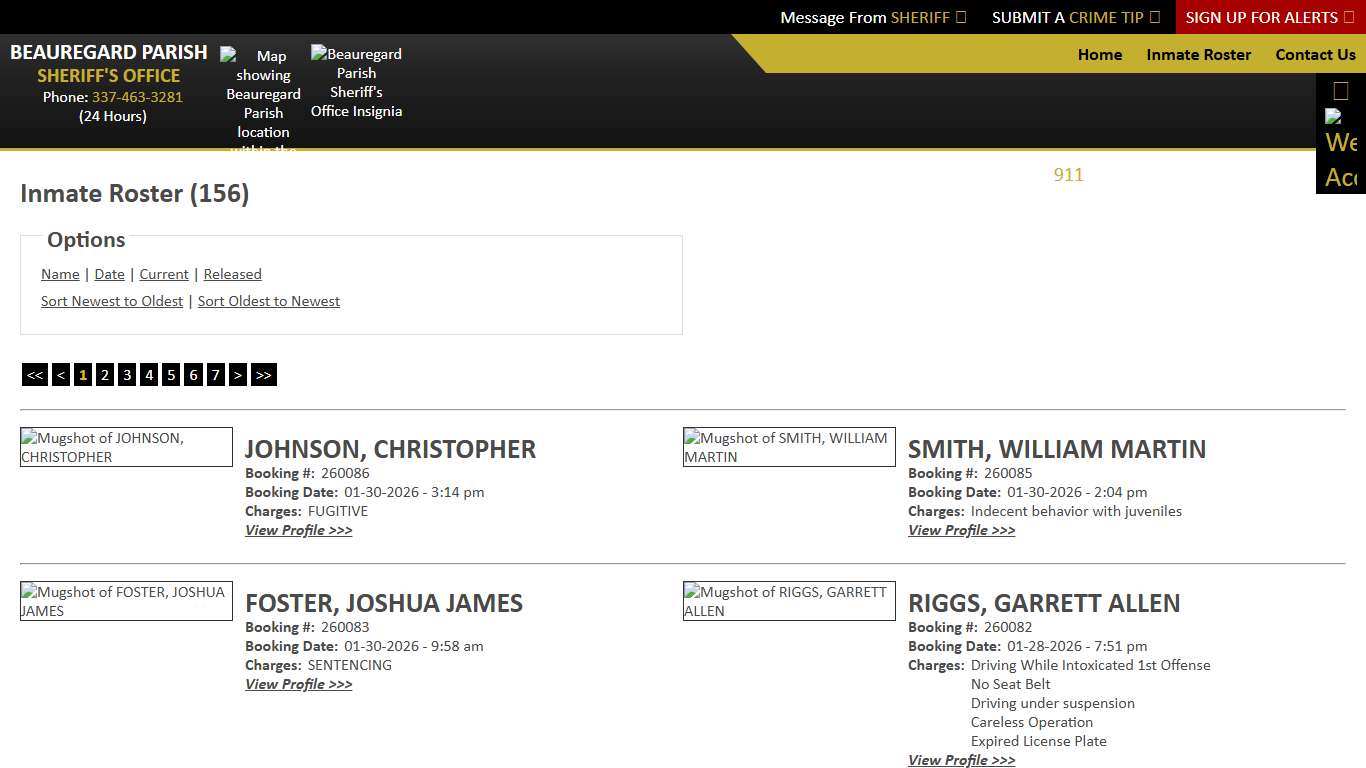This screenshot has width=1366, height=768.
Task: Open the Contact Us page
Action: tap(1315, 55)
